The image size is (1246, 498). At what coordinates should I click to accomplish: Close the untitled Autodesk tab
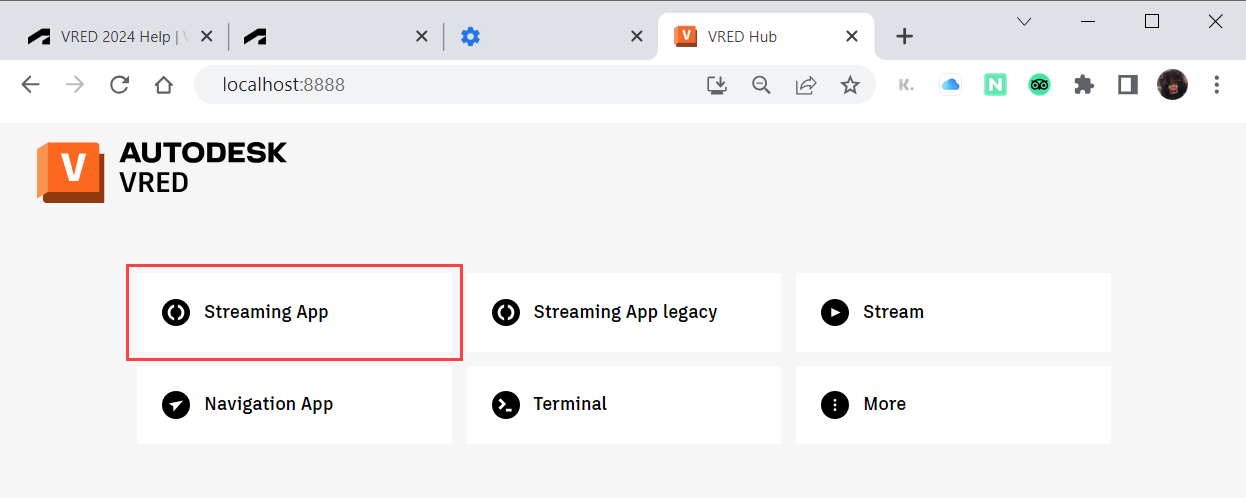click(422, 36)
